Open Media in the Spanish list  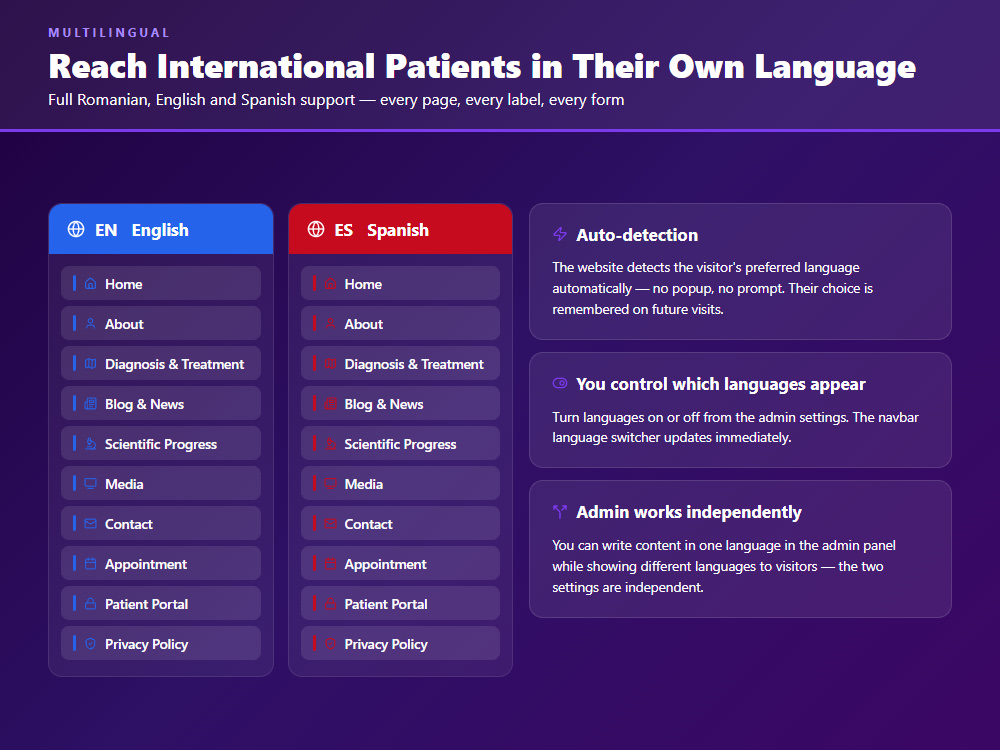point(401,483)
